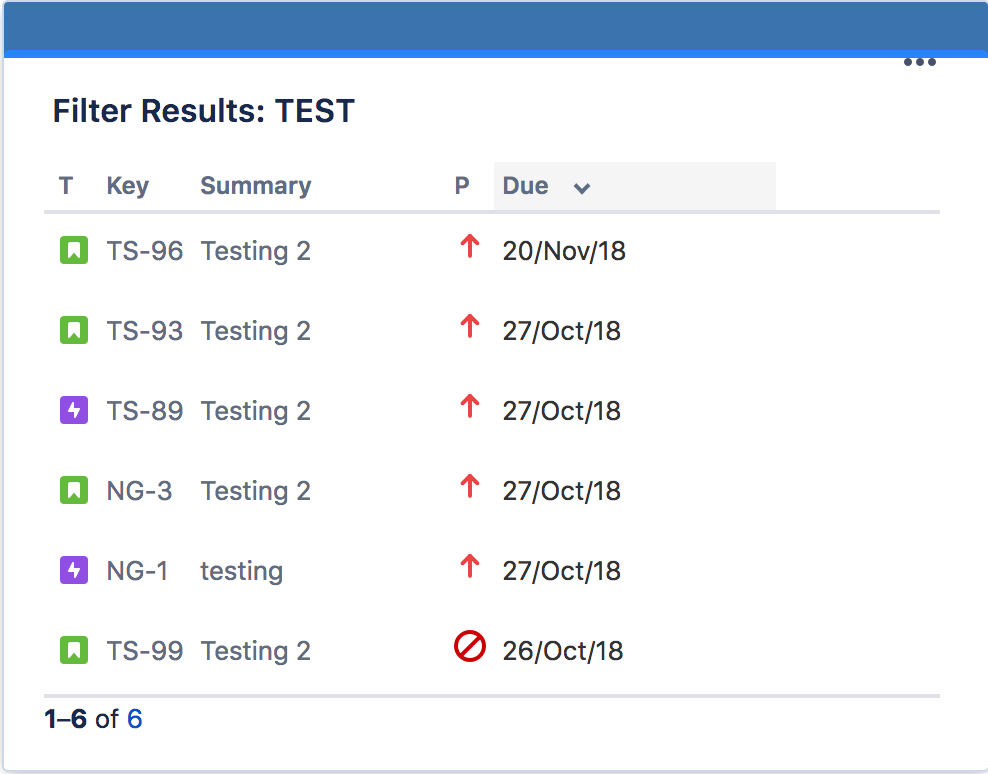The height and width of the screenshot is (774, 988).
Task: Click the priority arrow beside NG-1
Action: pos(469,567)
